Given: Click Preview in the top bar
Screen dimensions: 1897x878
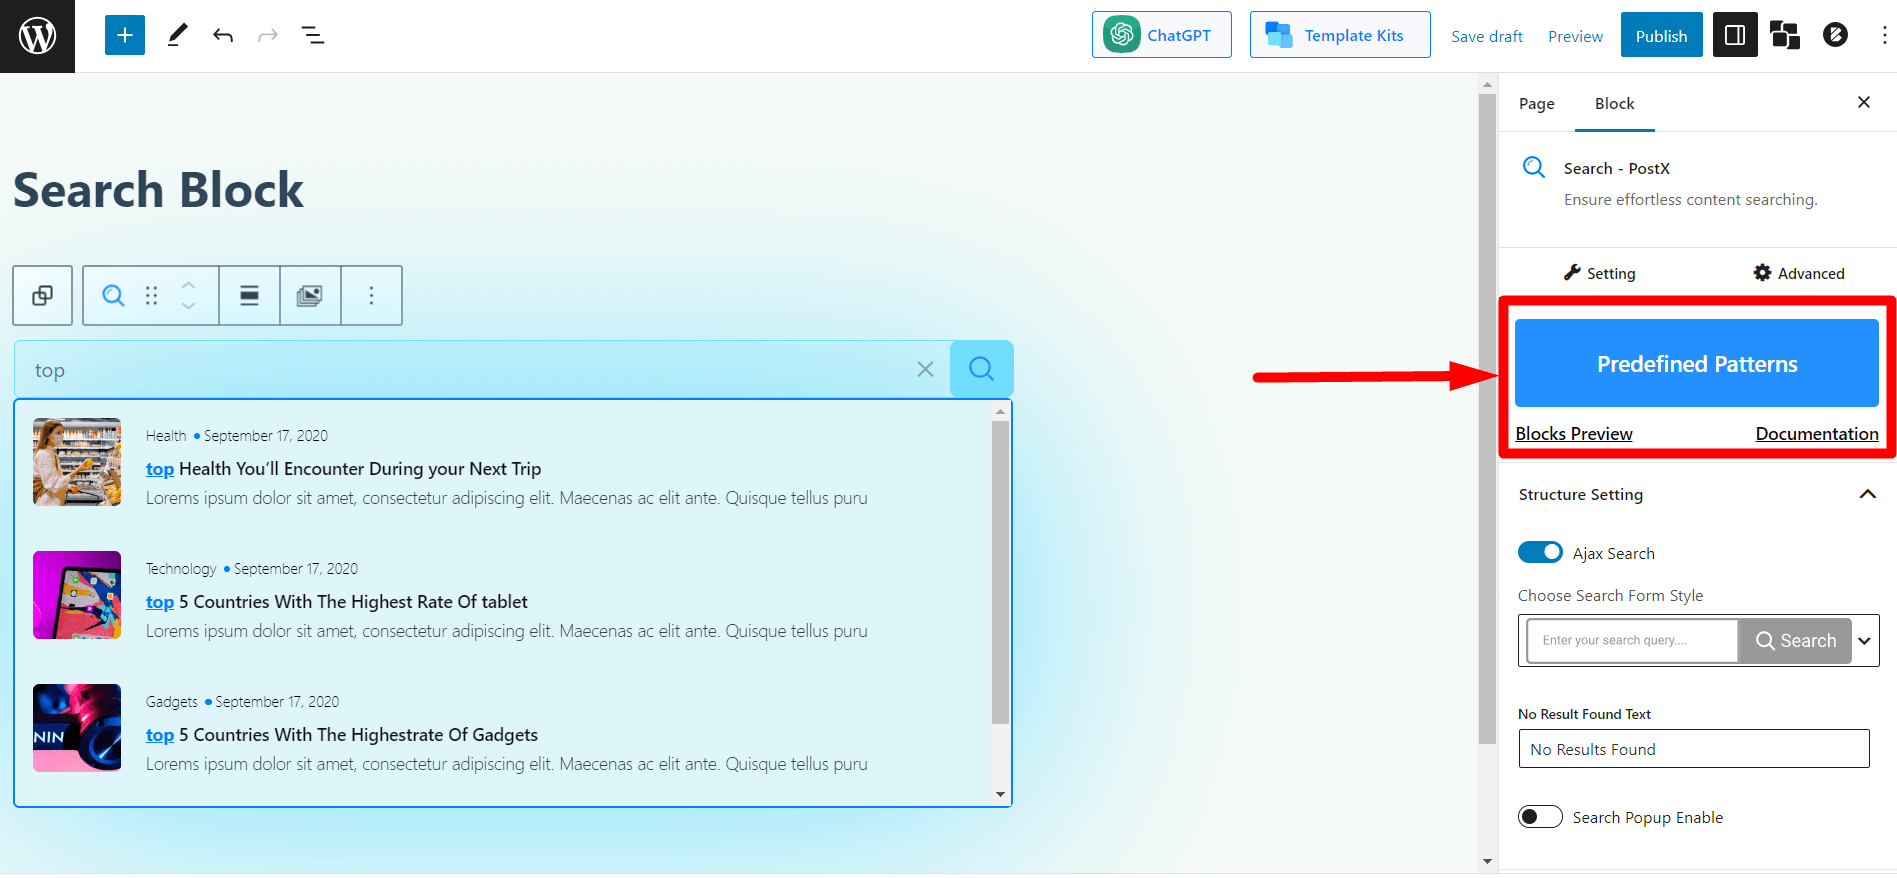Looking at the screenshot, I should (x=1575, y=36).
